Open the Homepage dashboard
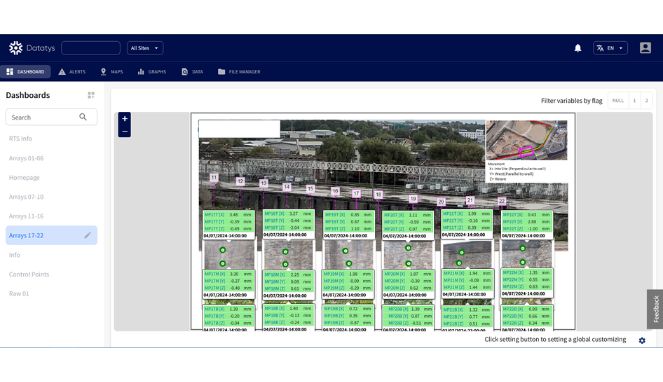 pyautogui.click(x=24, y=178)
